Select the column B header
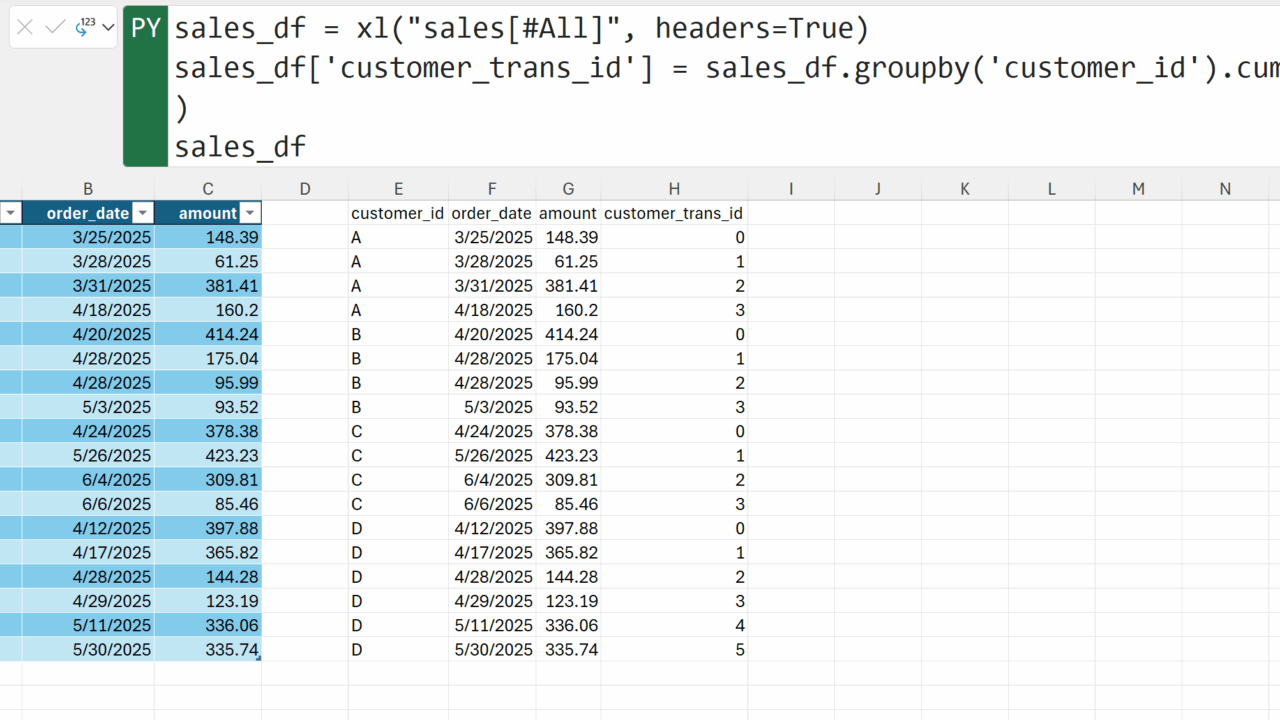This screenshot has height=720, width=1280. pos(88,188)
